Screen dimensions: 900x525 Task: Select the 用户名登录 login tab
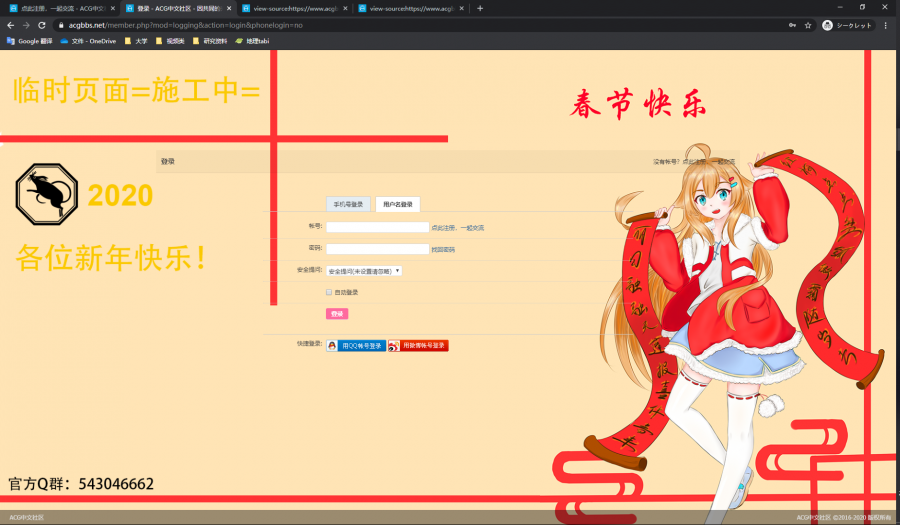398,204
